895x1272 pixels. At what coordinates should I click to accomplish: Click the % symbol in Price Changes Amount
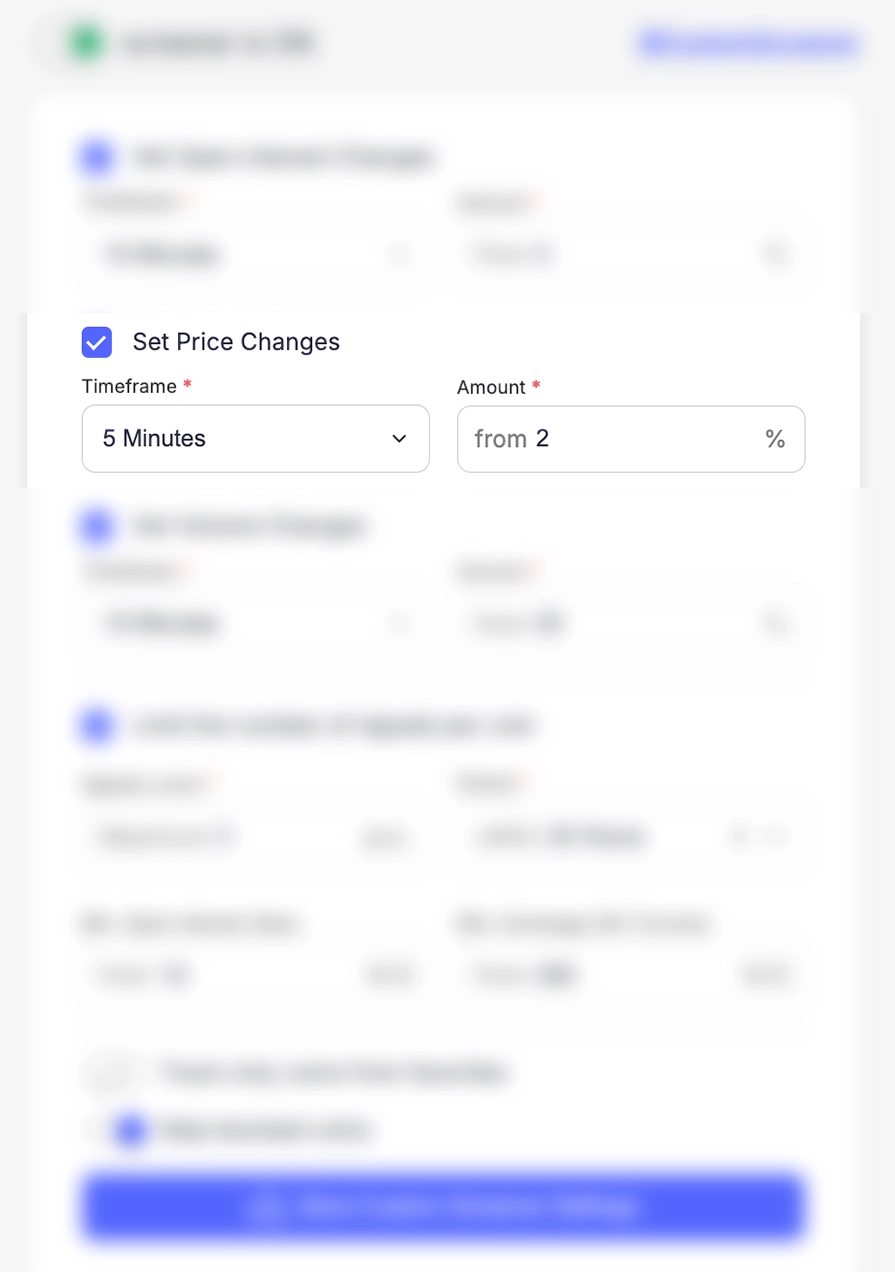775,439
